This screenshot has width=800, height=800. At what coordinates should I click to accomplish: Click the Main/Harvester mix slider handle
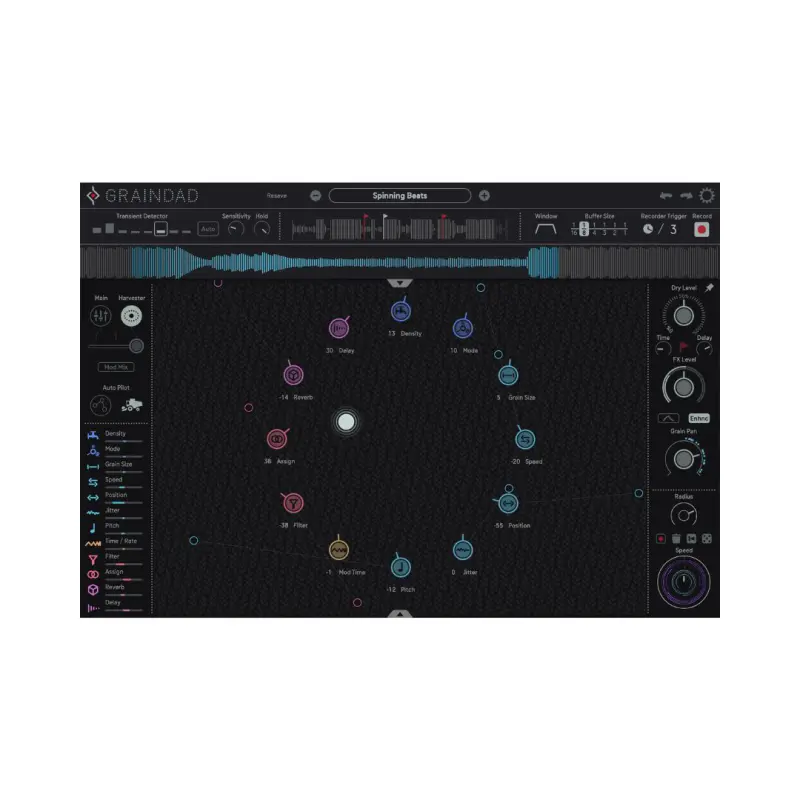tap(136, 346)
